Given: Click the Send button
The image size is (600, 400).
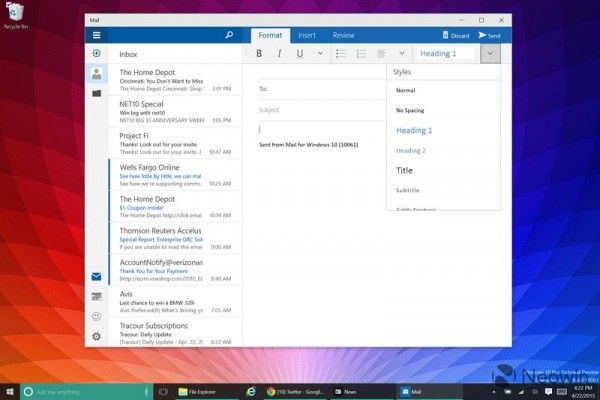Looking at the screenshot, I should point(489,35).
